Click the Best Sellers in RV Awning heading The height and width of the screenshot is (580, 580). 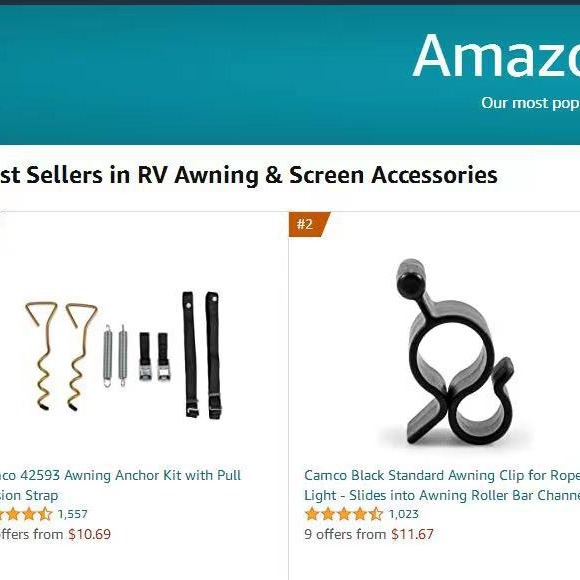pyautogui.click(x=249, y=175)
